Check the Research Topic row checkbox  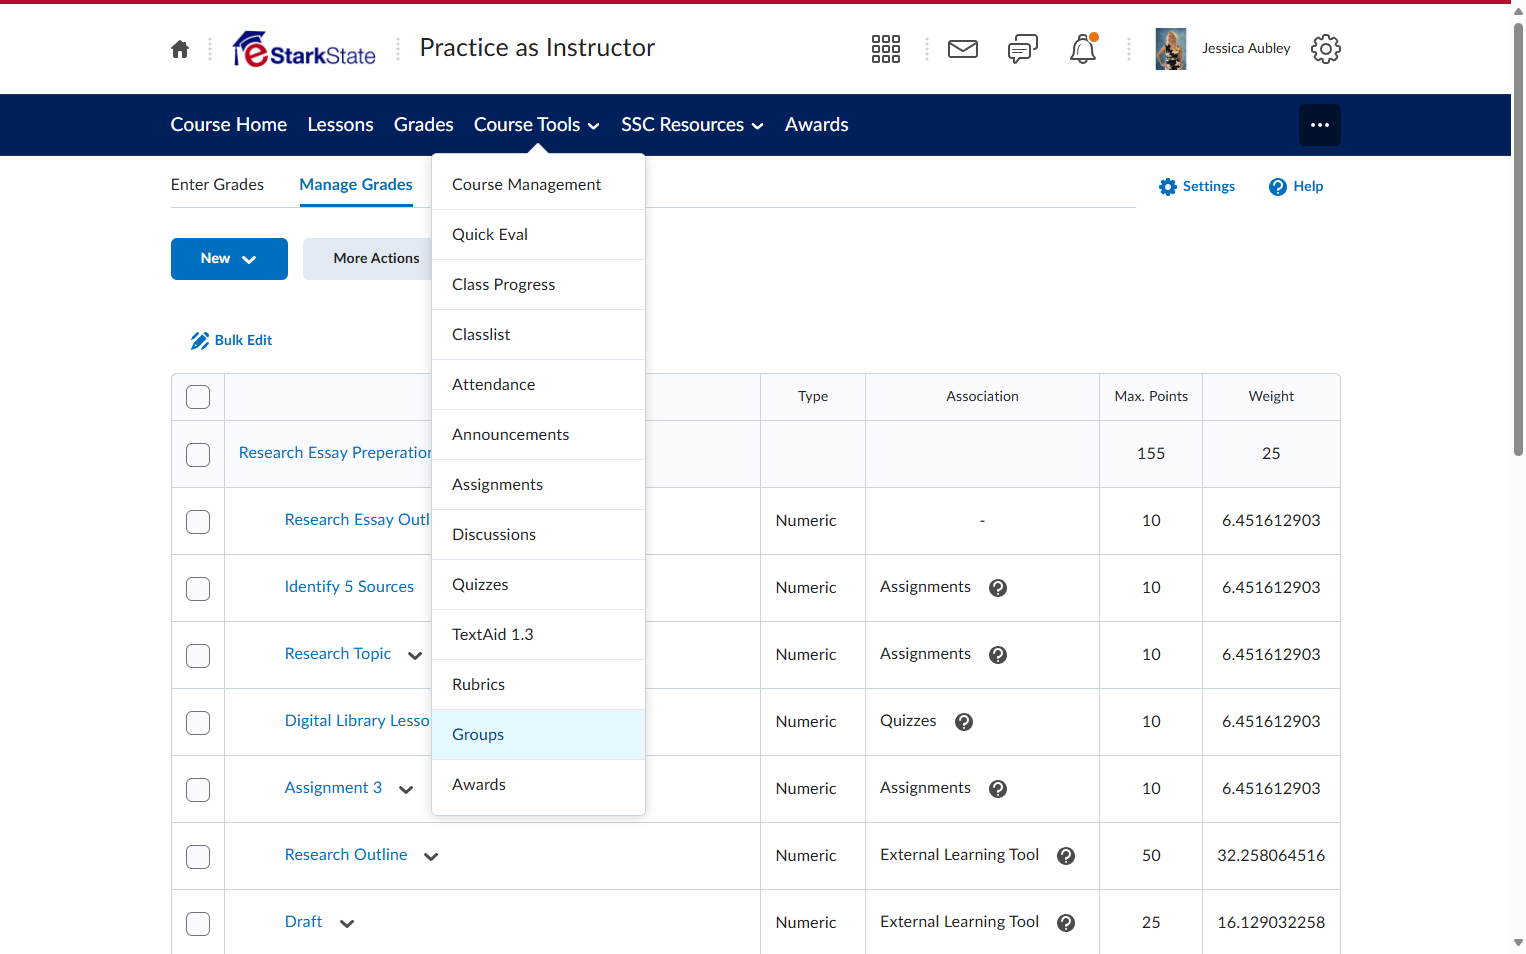[198, 656]
